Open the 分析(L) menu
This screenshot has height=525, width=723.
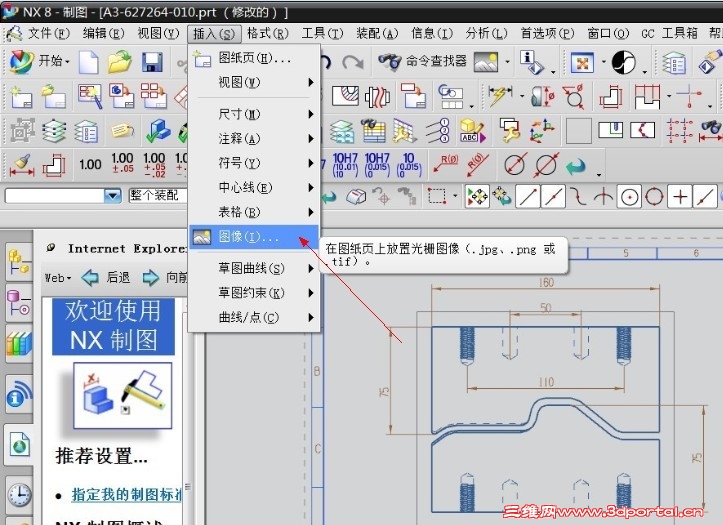(486, 33)
